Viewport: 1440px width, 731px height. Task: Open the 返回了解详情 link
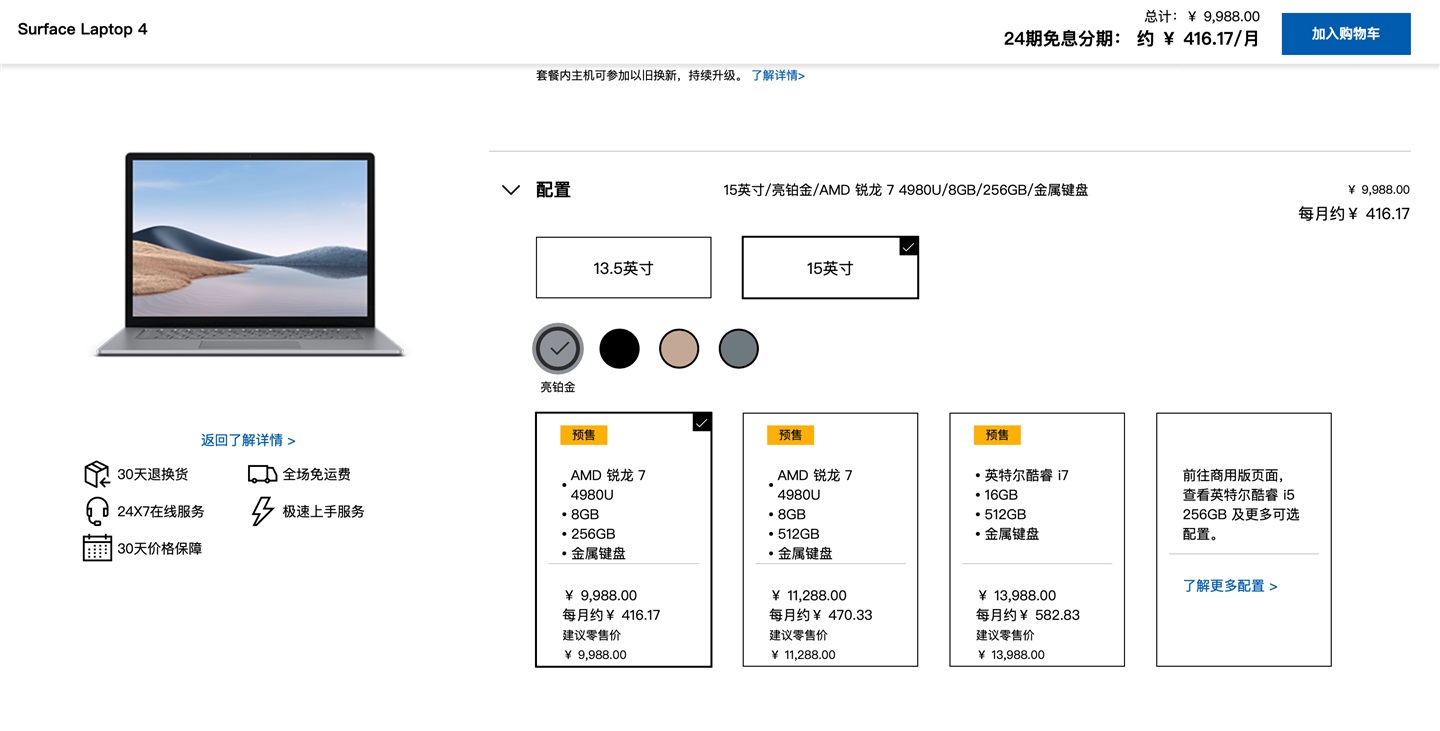pos(248,440)
